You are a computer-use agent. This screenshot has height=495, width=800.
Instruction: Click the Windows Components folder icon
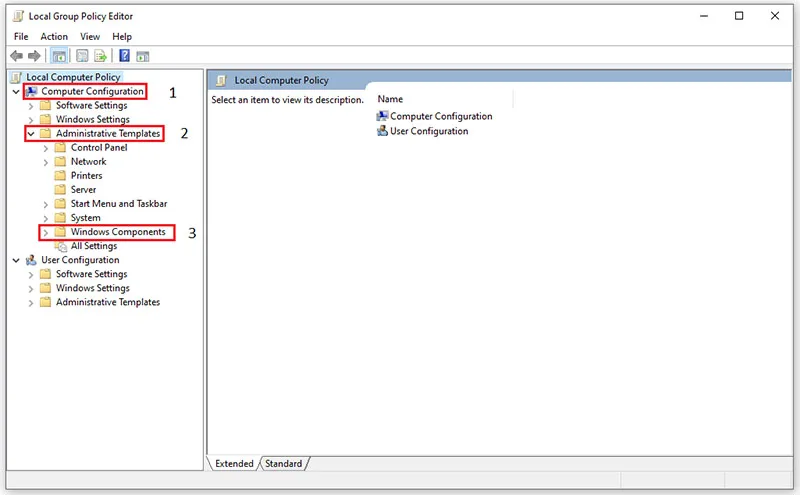[60, 232]
